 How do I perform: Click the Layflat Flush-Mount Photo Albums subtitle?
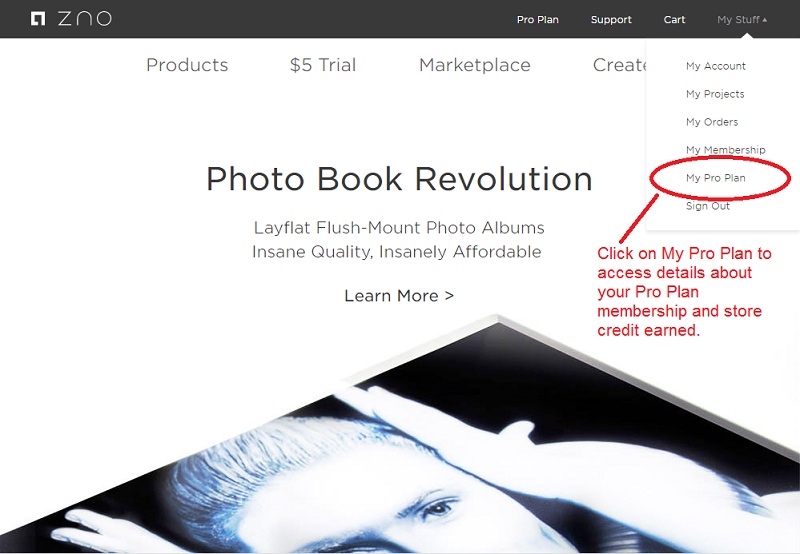399,228
